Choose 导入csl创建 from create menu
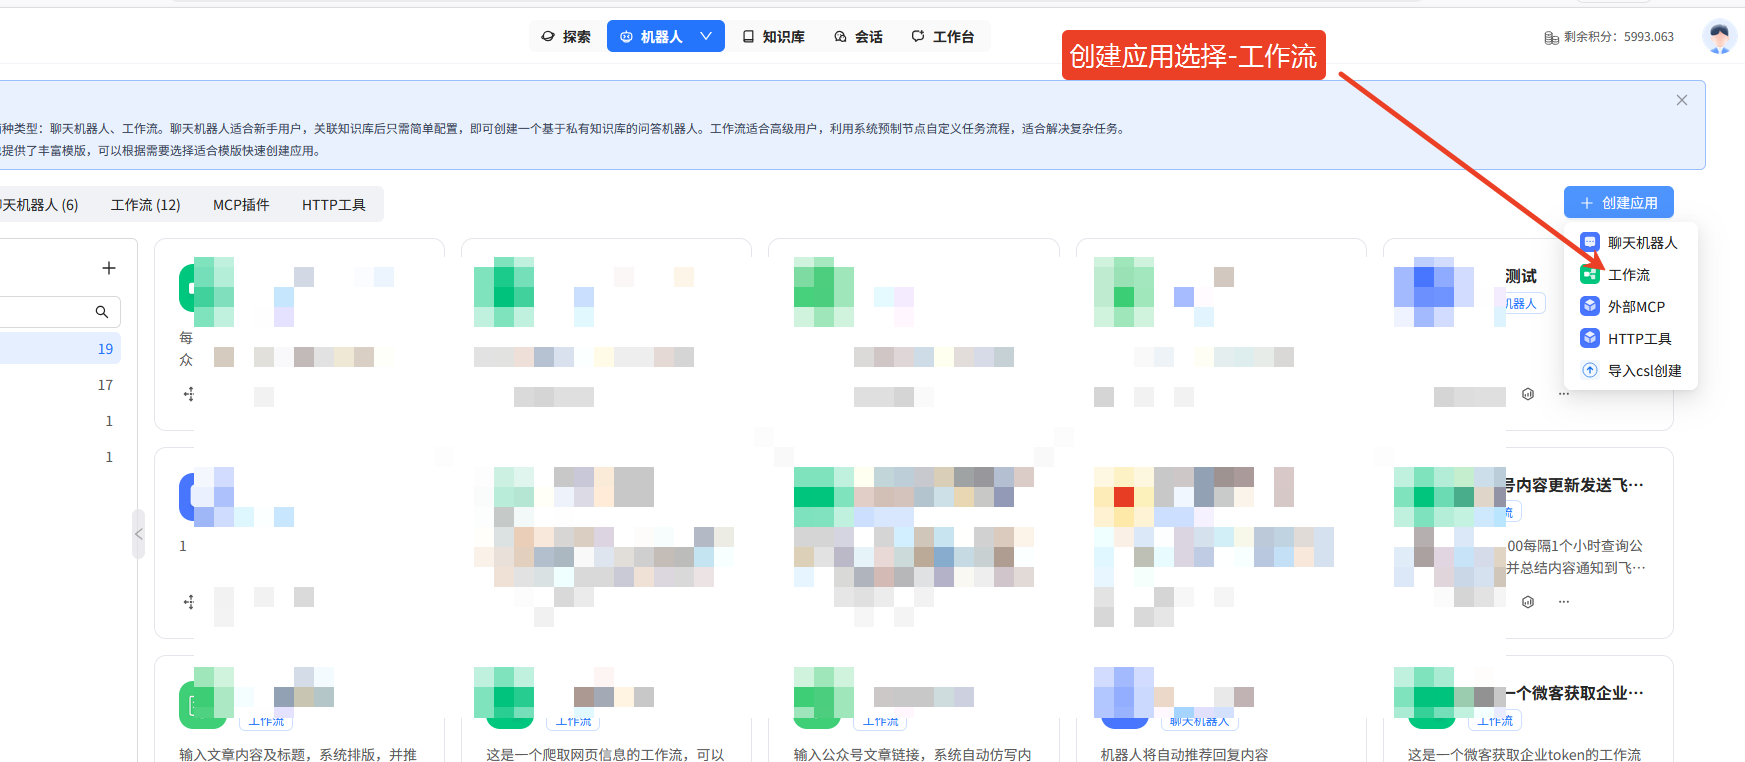 coord(1631,371)
